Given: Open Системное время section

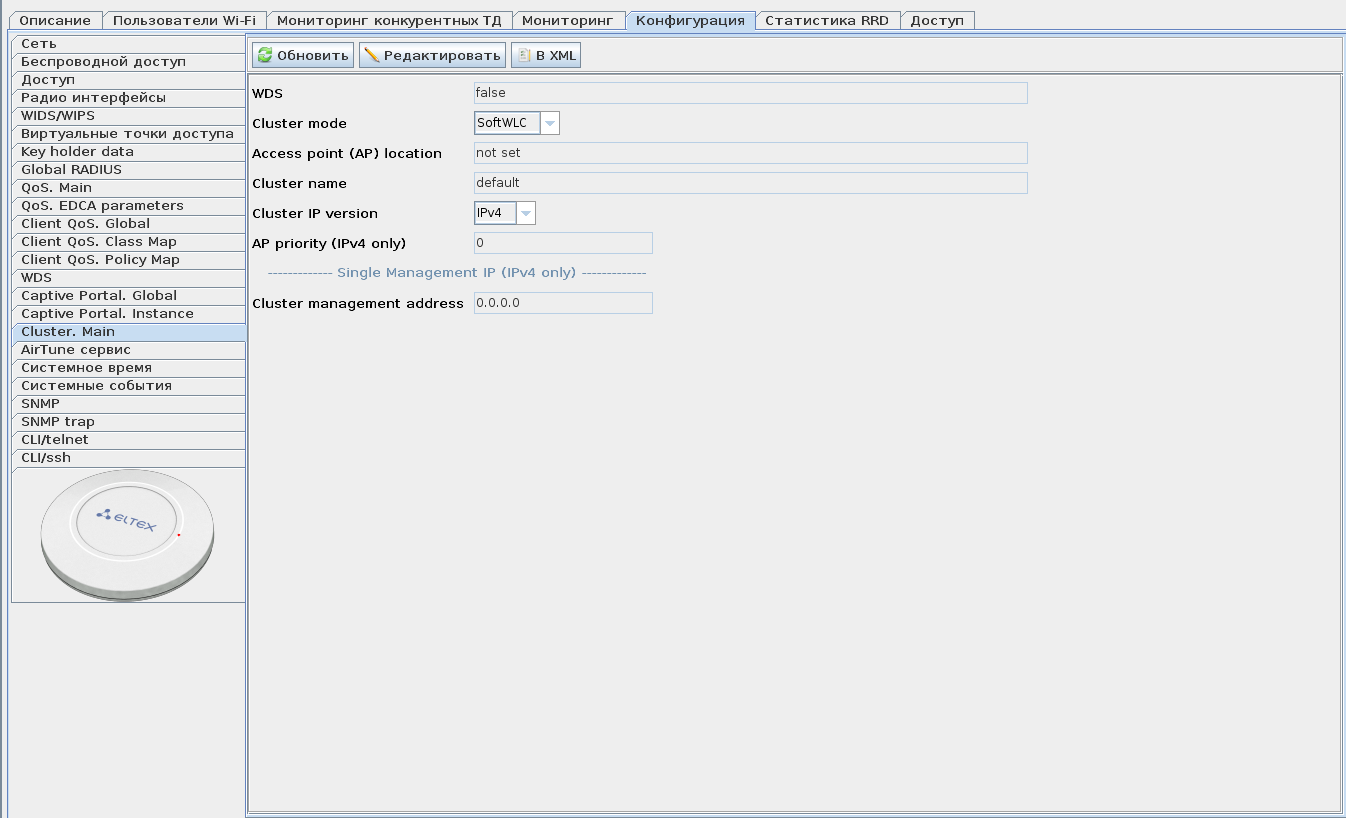Looking at the screenshot, I should [x=128, y=368].
